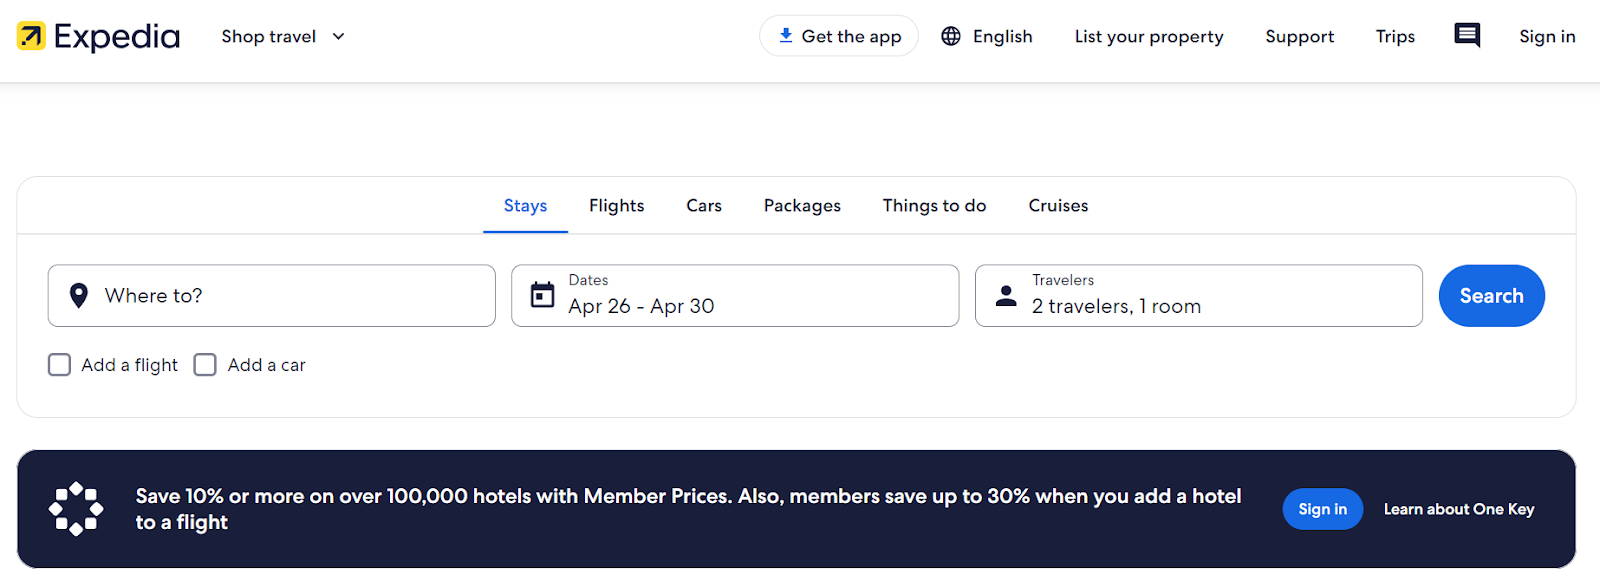Open List your property

pyautogui.click(x=1148, y=36)
